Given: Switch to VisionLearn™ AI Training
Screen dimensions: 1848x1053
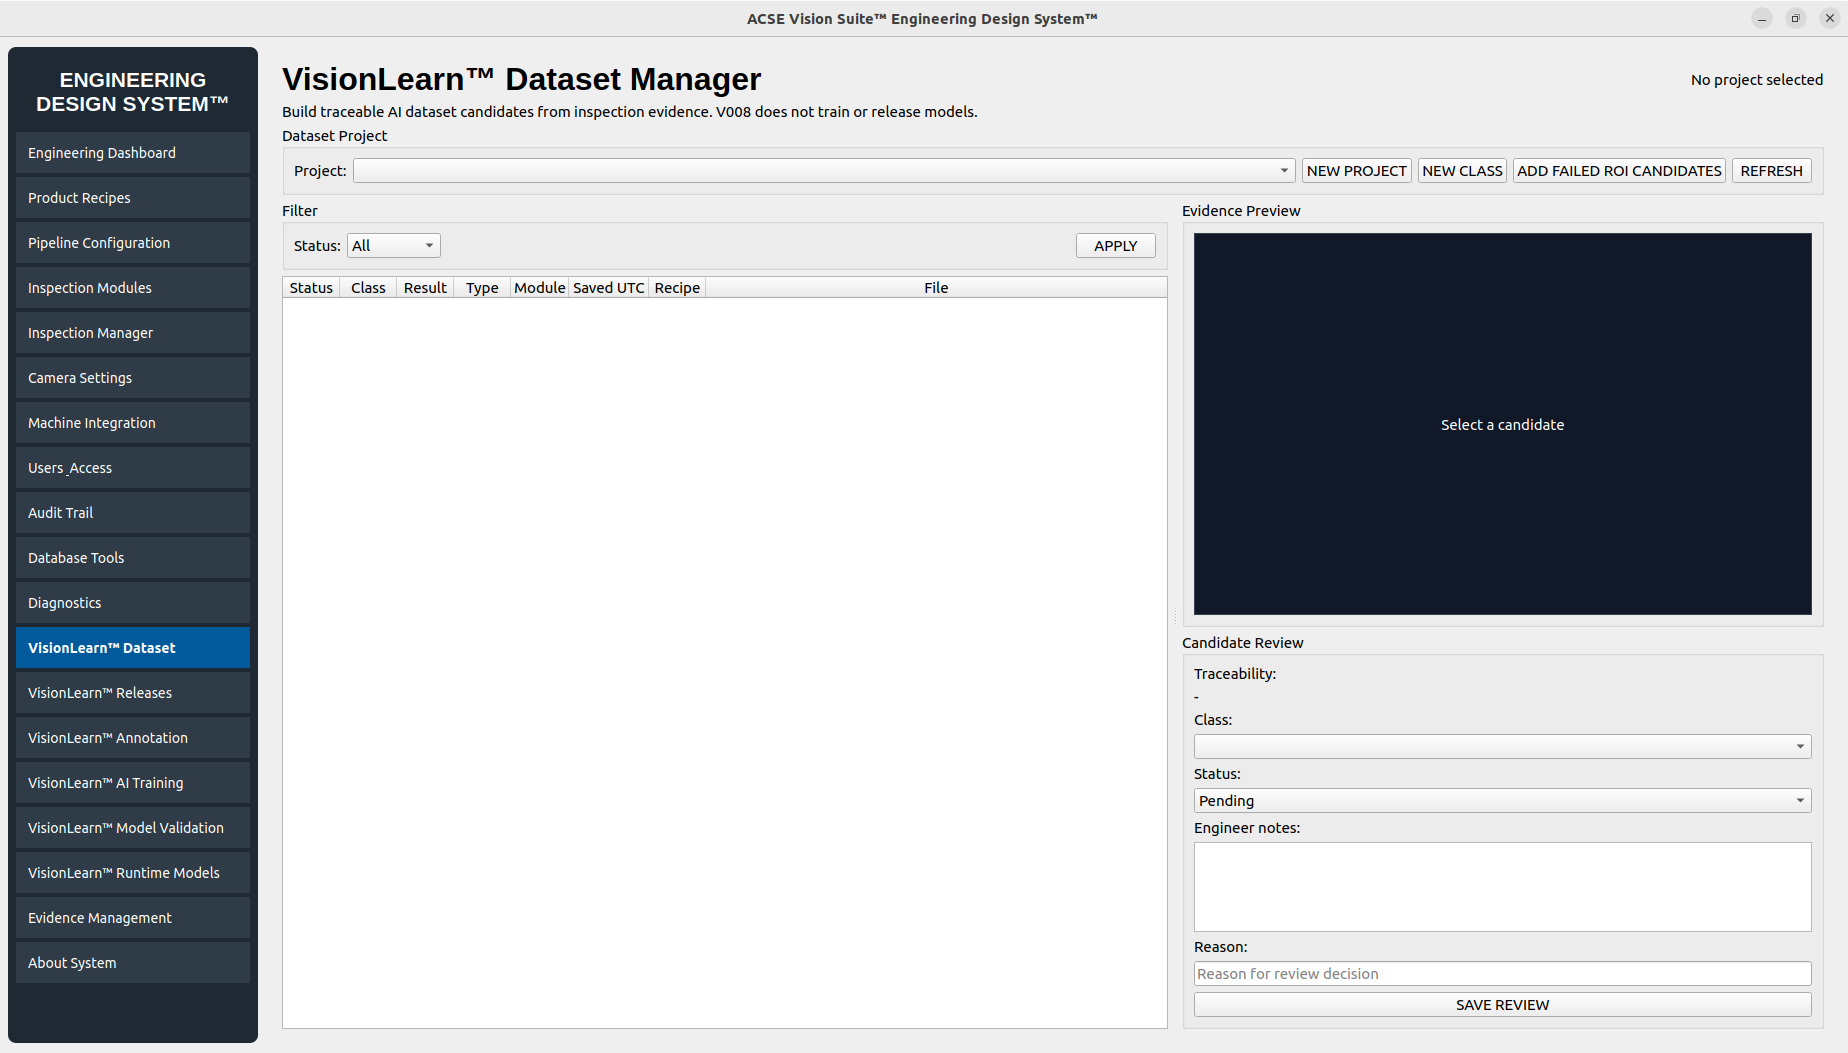Looking at the screenshot, I should coord(133,783).
